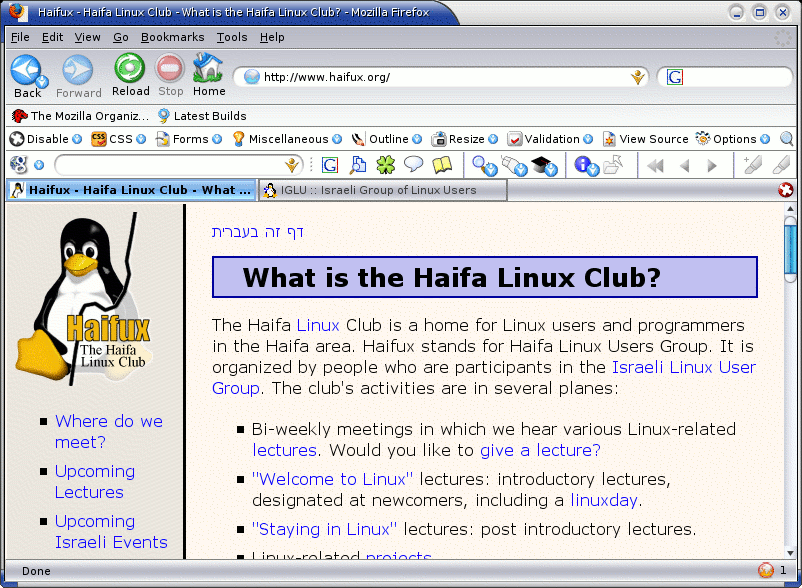Open the Hebrew version page link
The image size is (802, 588).
coord(258,233)
